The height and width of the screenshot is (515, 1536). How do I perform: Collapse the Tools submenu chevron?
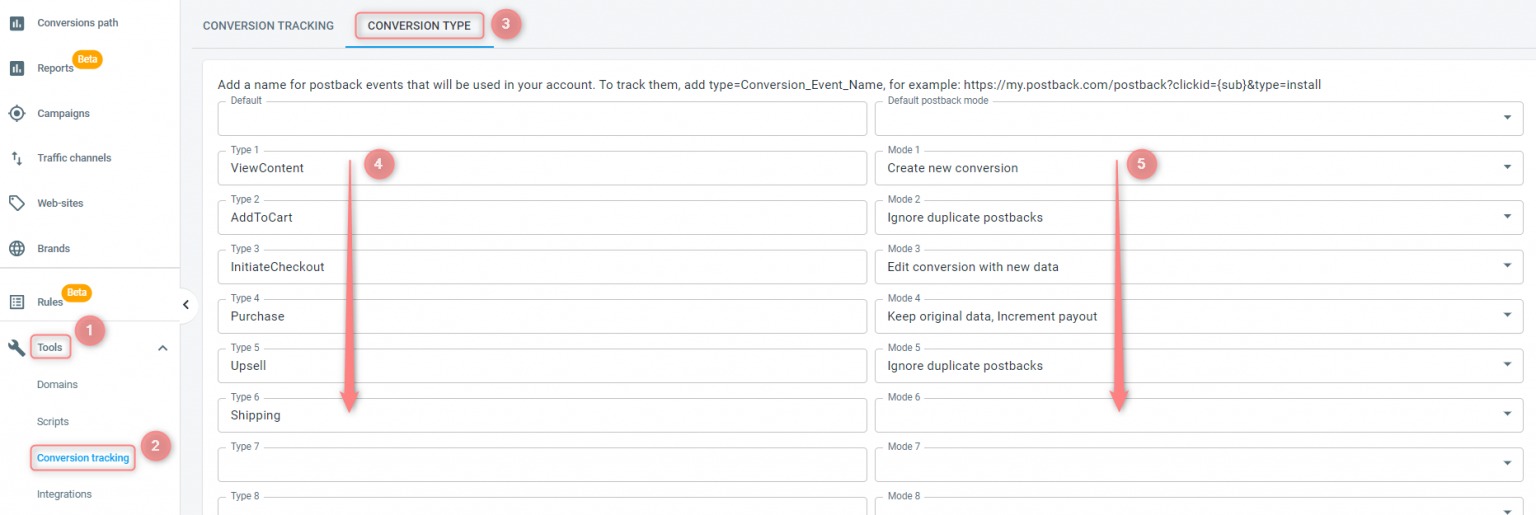(163, 348)
